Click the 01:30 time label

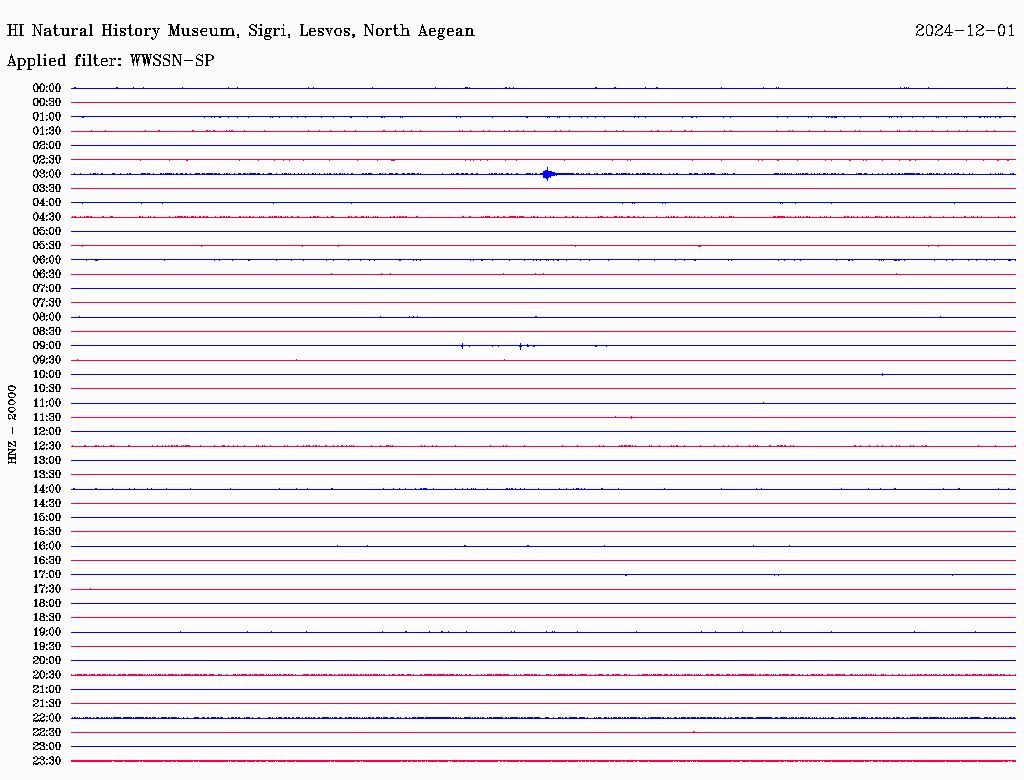tap(47, 131)
